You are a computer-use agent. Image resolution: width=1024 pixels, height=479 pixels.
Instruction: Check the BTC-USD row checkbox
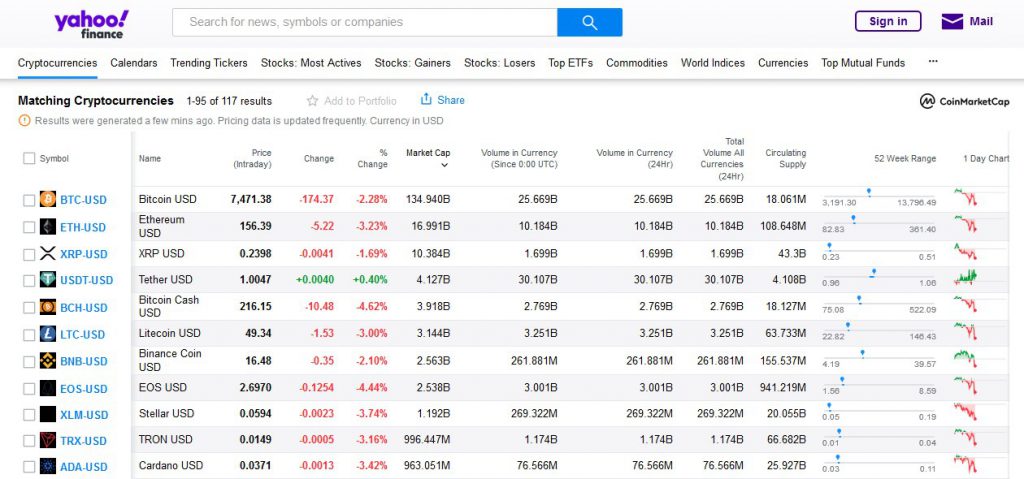tap(29, 200)
